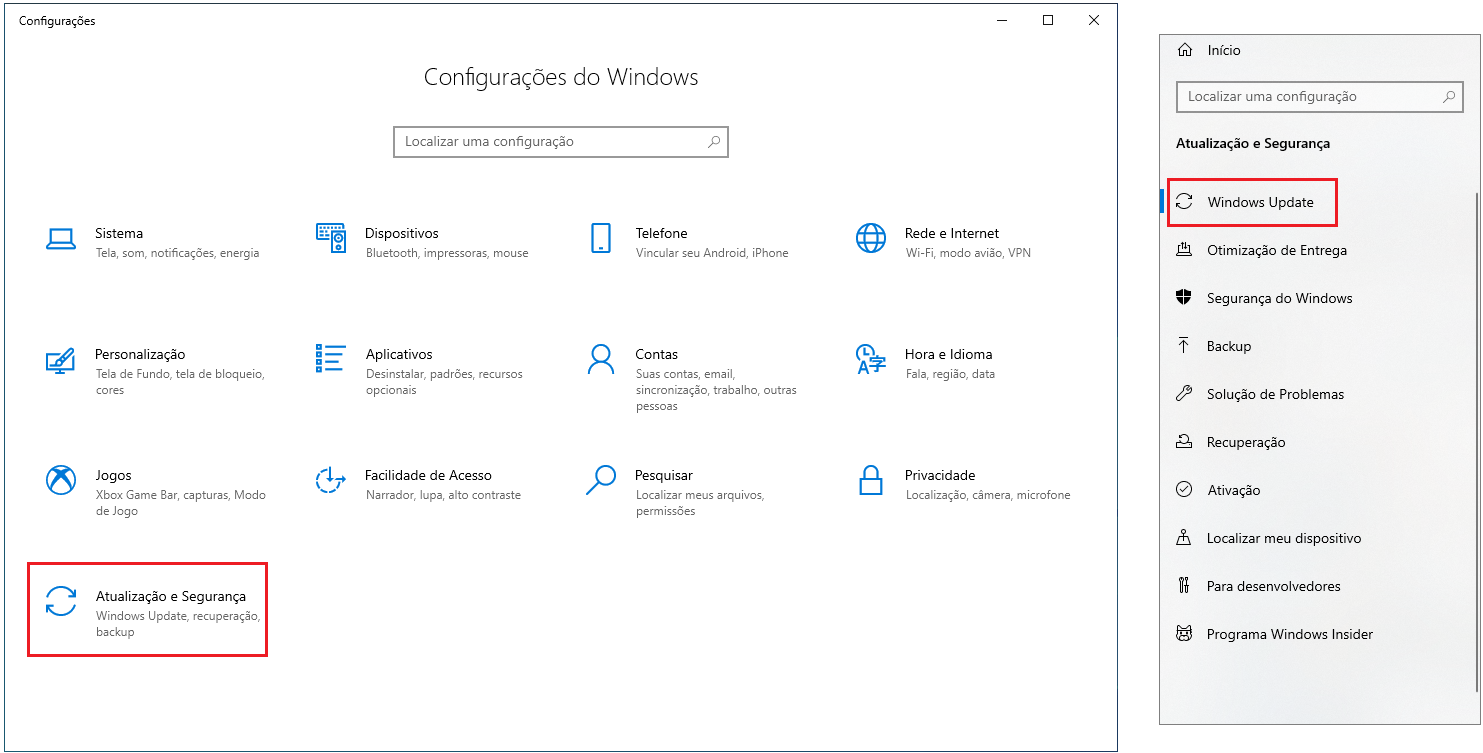Viewport: 1483px width, 753px height.
Task: Click the Solução de Problemas wrench icon
Action: pos(1184,394)
